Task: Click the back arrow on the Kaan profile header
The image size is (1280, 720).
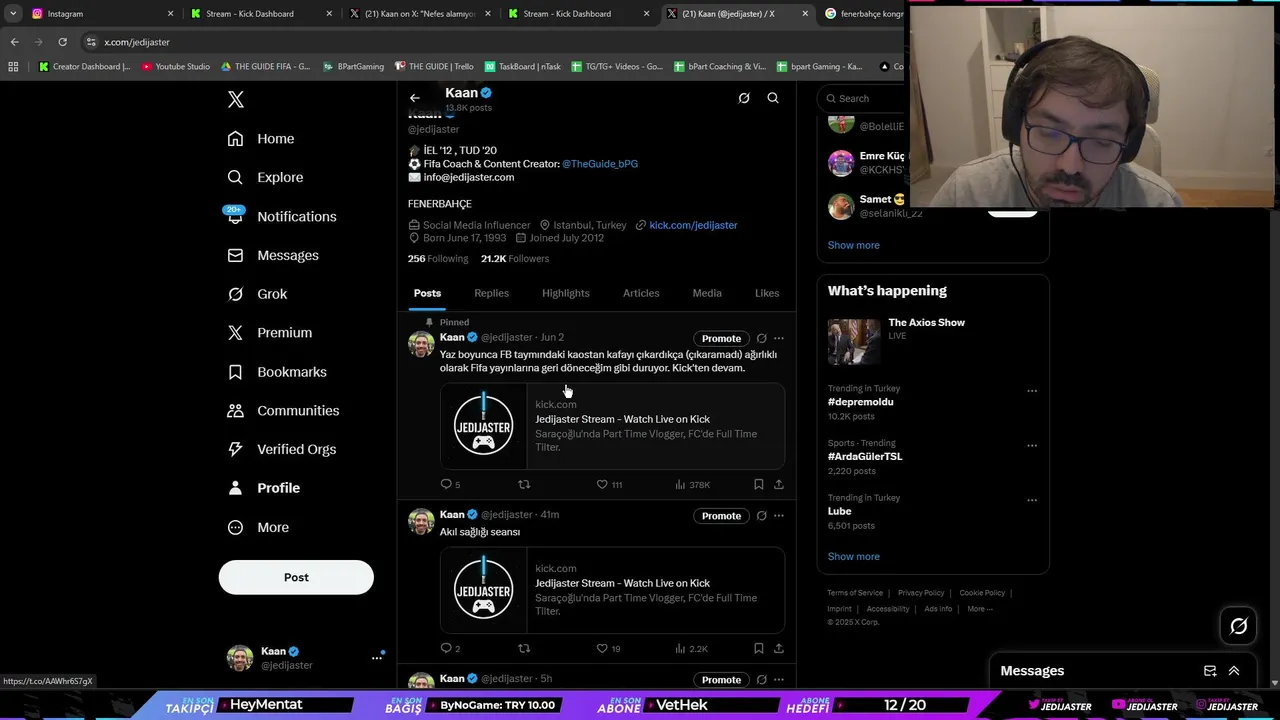Action: point(414,98)
